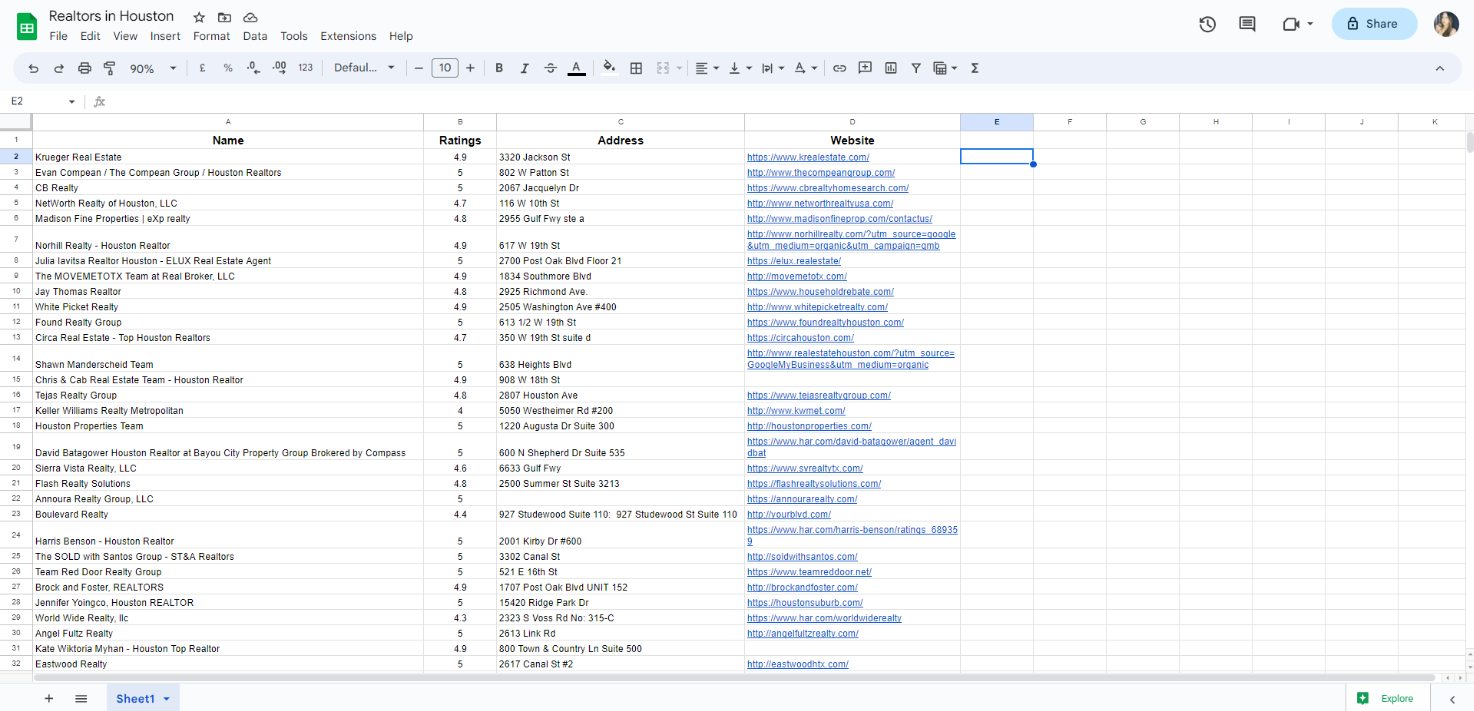Toggle italic formatting
Image resolution: width=1474 pixels, height=711 pixels.
coord(525,68)
